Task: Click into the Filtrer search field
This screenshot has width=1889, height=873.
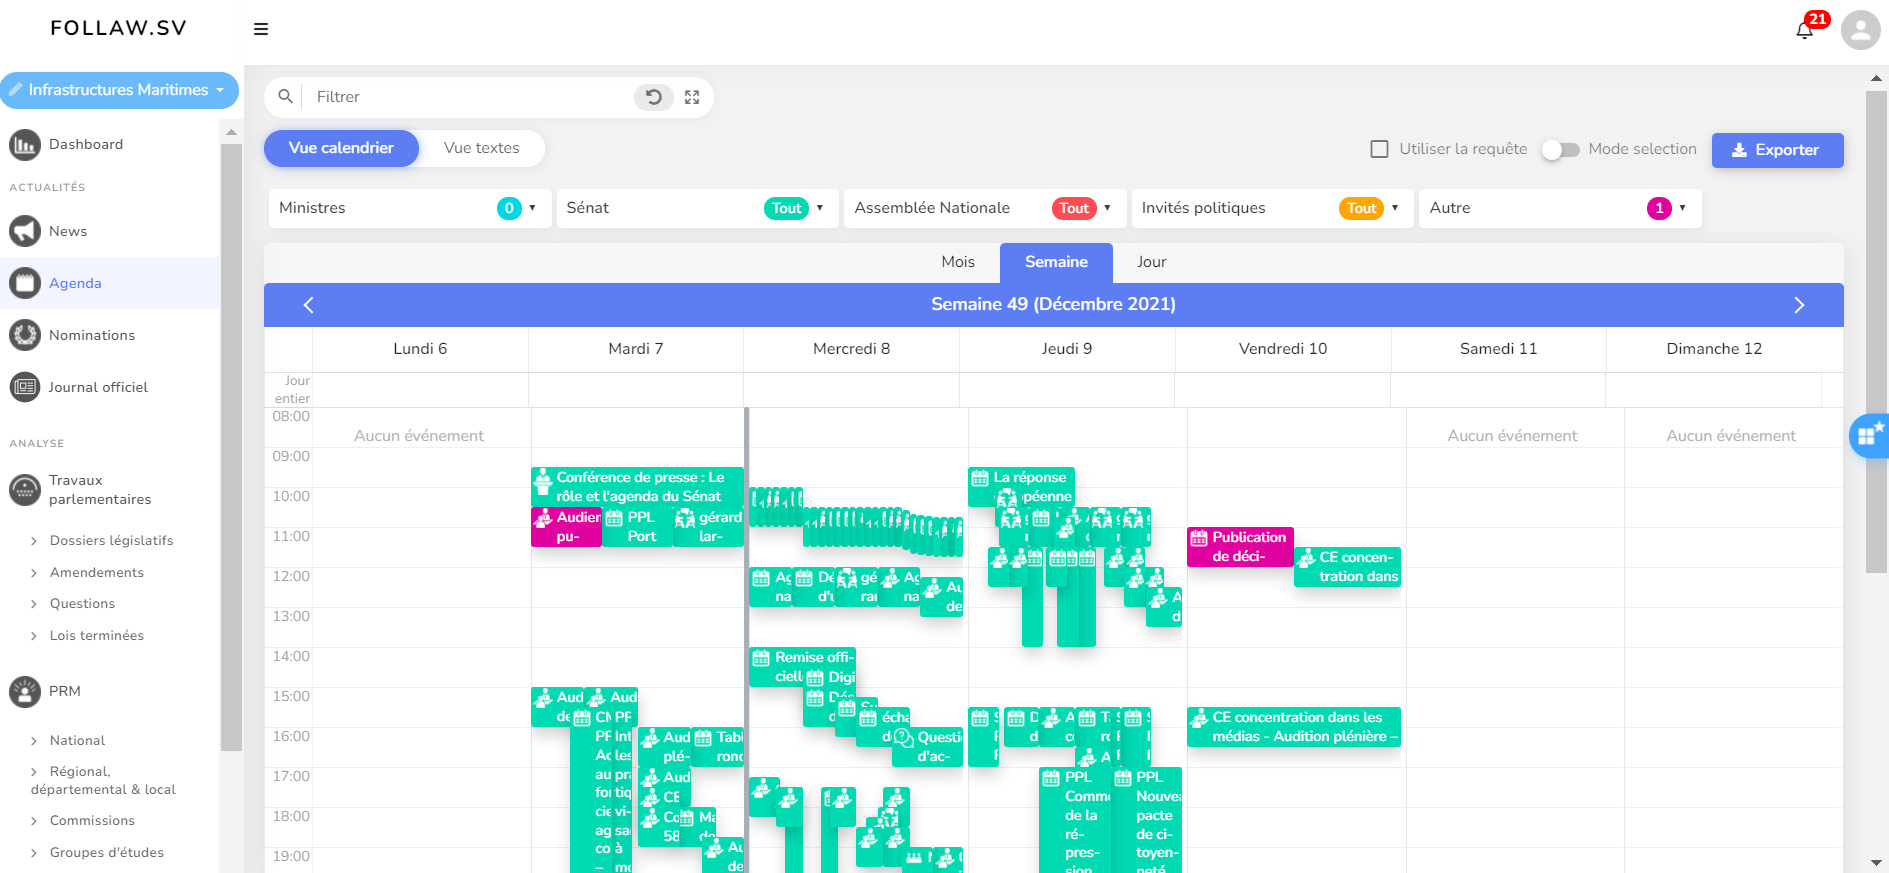Action: coord(470,97)
